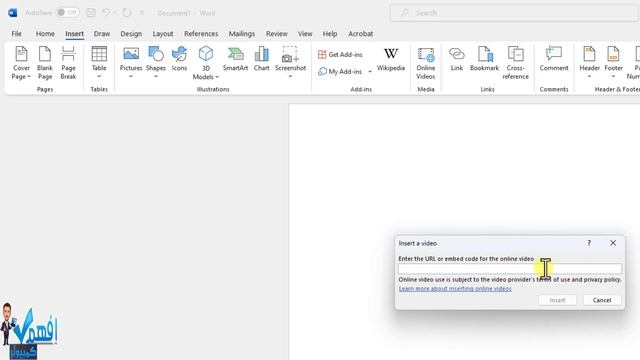This screenshot has height=360, width=640.
Task: Insert a SmartArt graphic
Action: coord(235,59)
